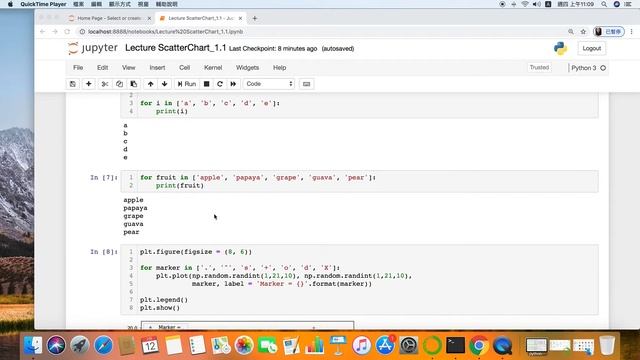Go forward in browser
Screen dimensions: 640x360
pos(55,31)
